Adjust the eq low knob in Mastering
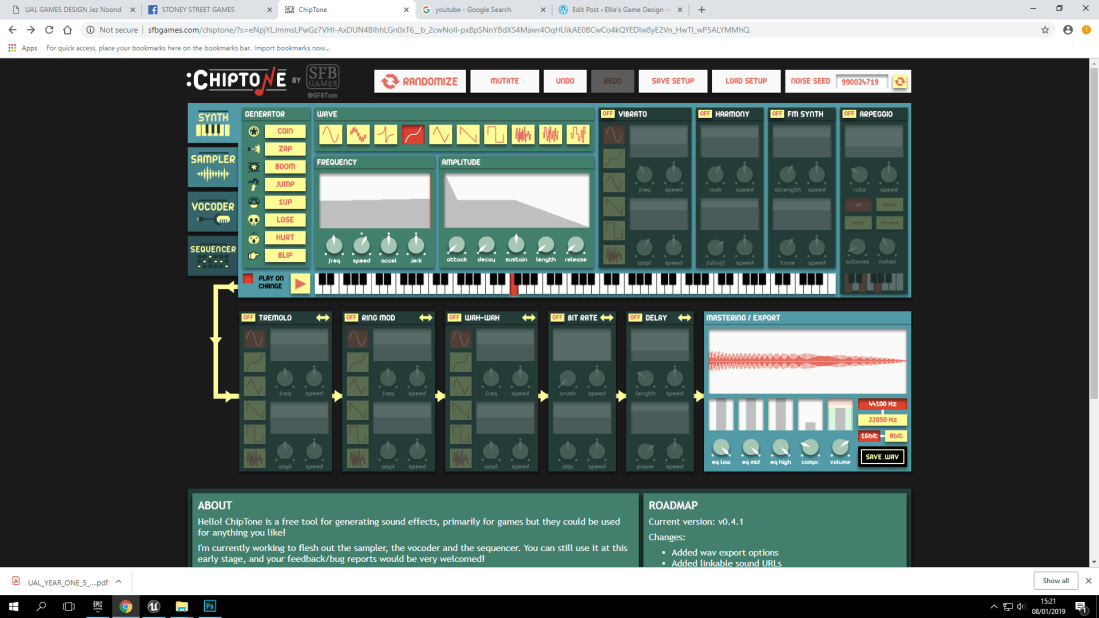The image size is (1099, 618). [723, 448]
